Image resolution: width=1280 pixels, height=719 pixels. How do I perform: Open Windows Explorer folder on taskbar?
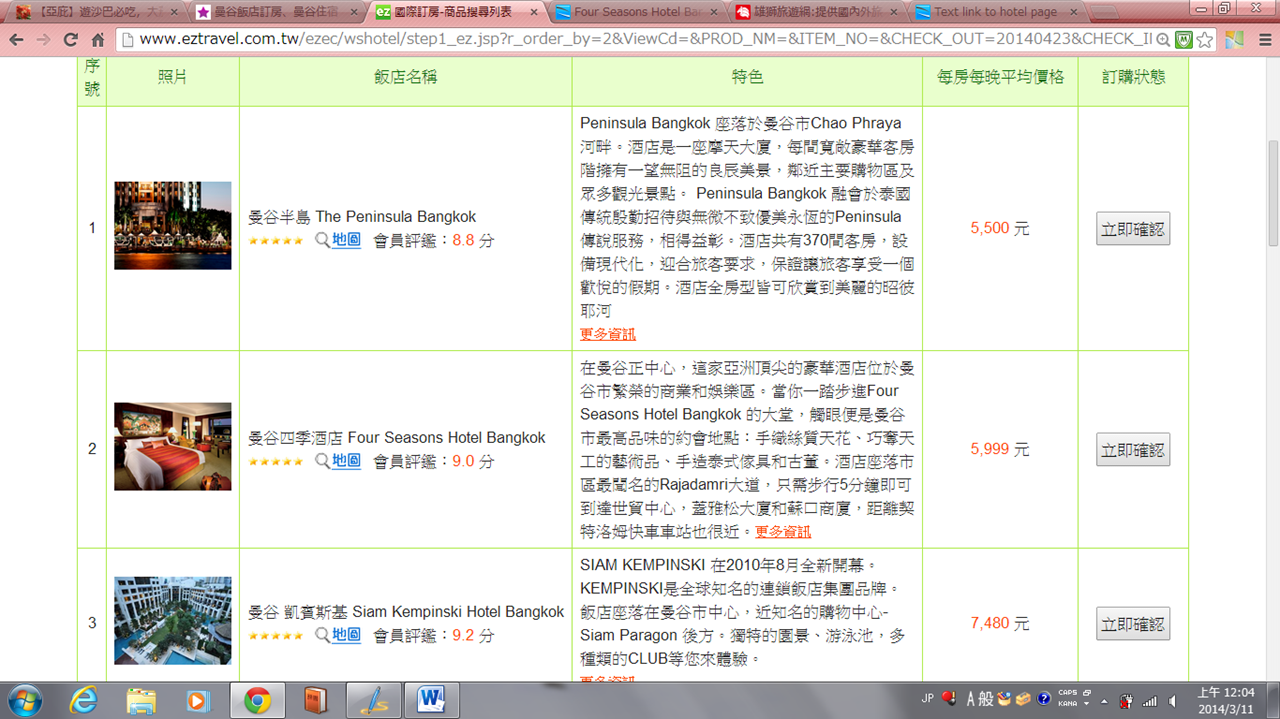tap(141, 701)
